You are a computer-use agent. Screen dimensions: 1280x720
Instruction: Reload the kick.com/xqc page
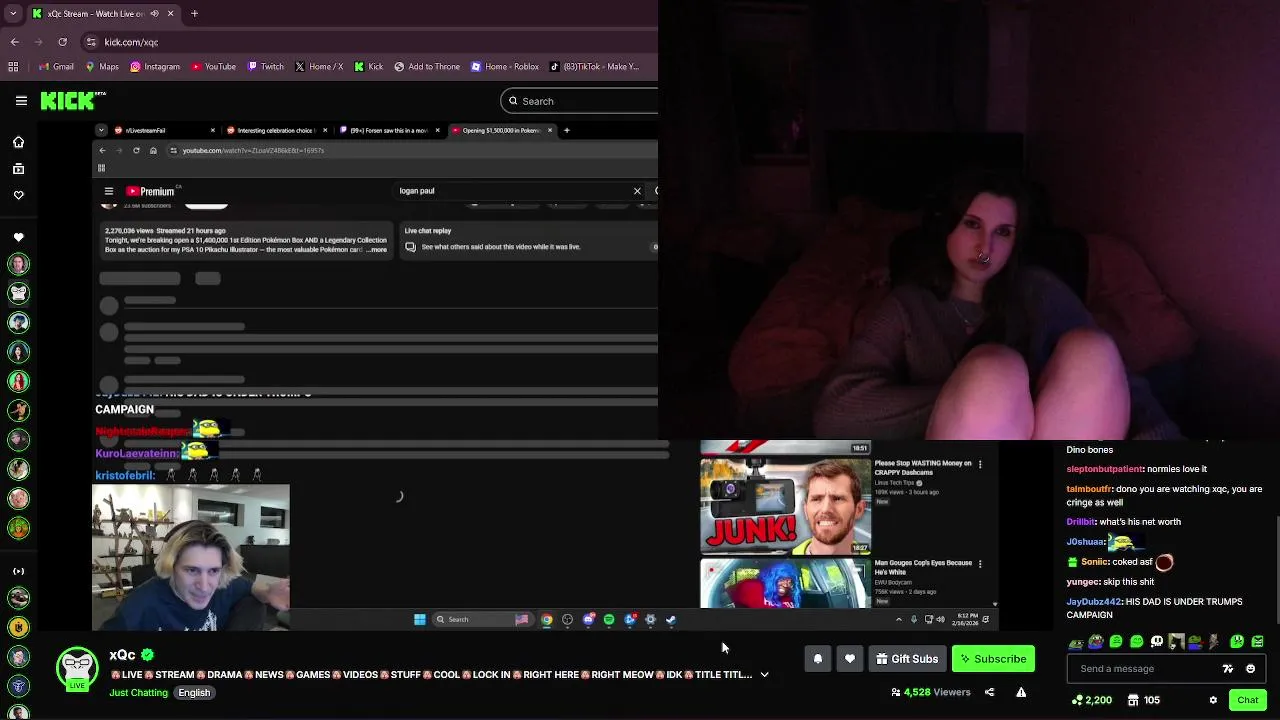pos(62,42)
